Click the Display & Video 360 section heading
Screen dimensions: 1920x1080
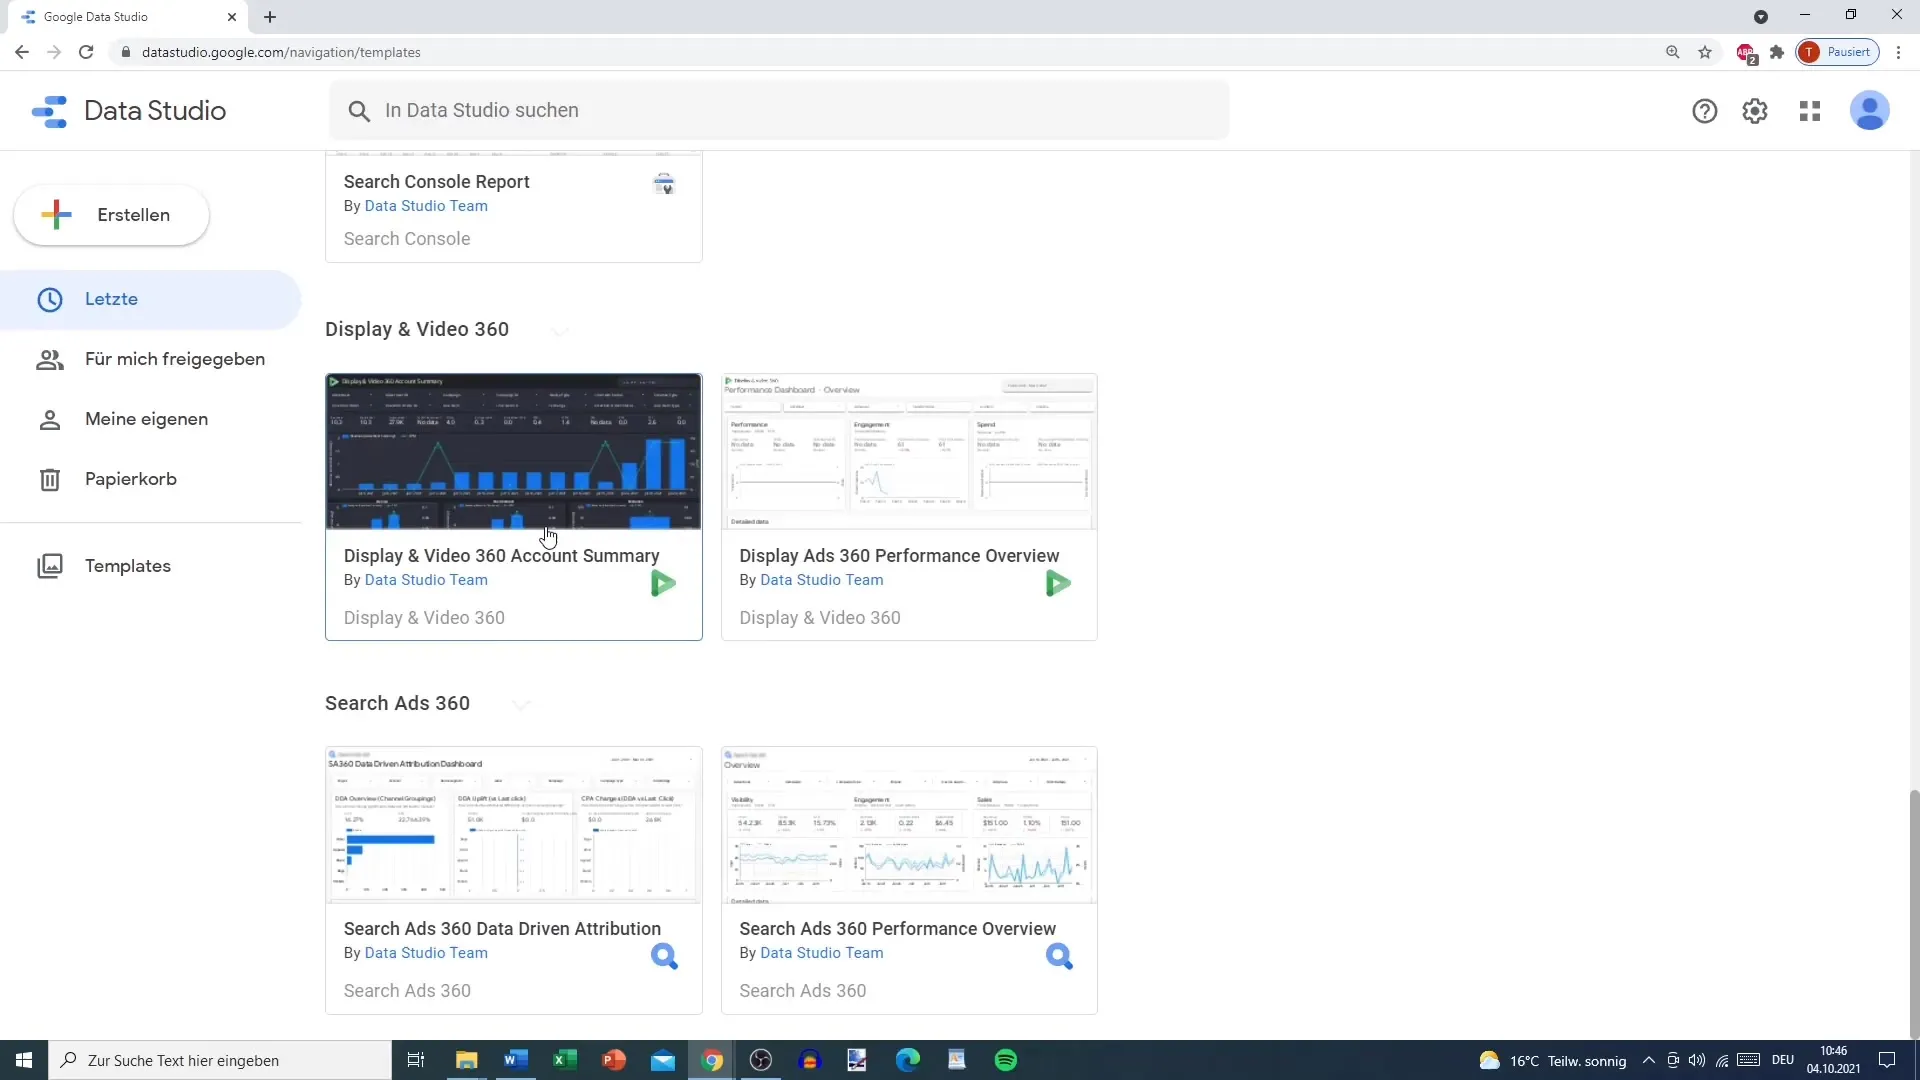point(417,330)
